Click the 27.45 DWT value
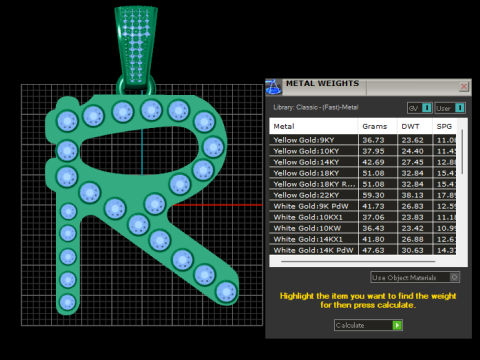This screenshot has width=480, height=360. coord(412,162)
